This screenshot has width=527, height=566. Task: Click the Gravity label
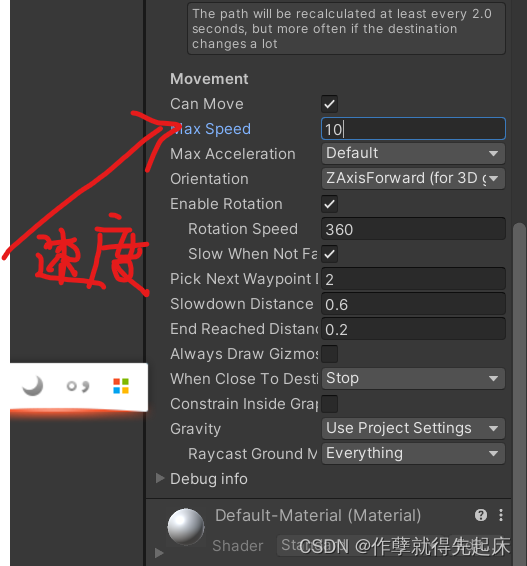pos(195,429)
